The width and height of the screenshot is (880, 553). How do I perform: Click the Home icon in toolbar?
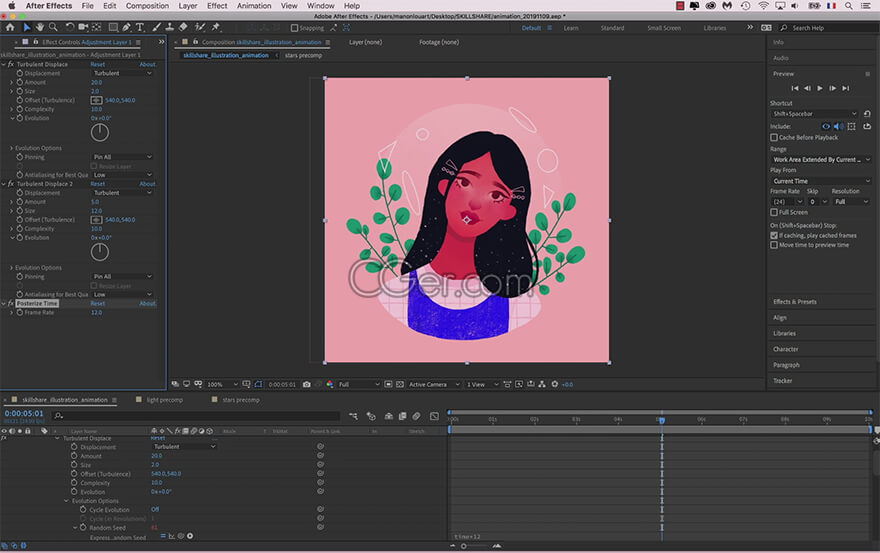pyautogui.click(x=10, y=27)
